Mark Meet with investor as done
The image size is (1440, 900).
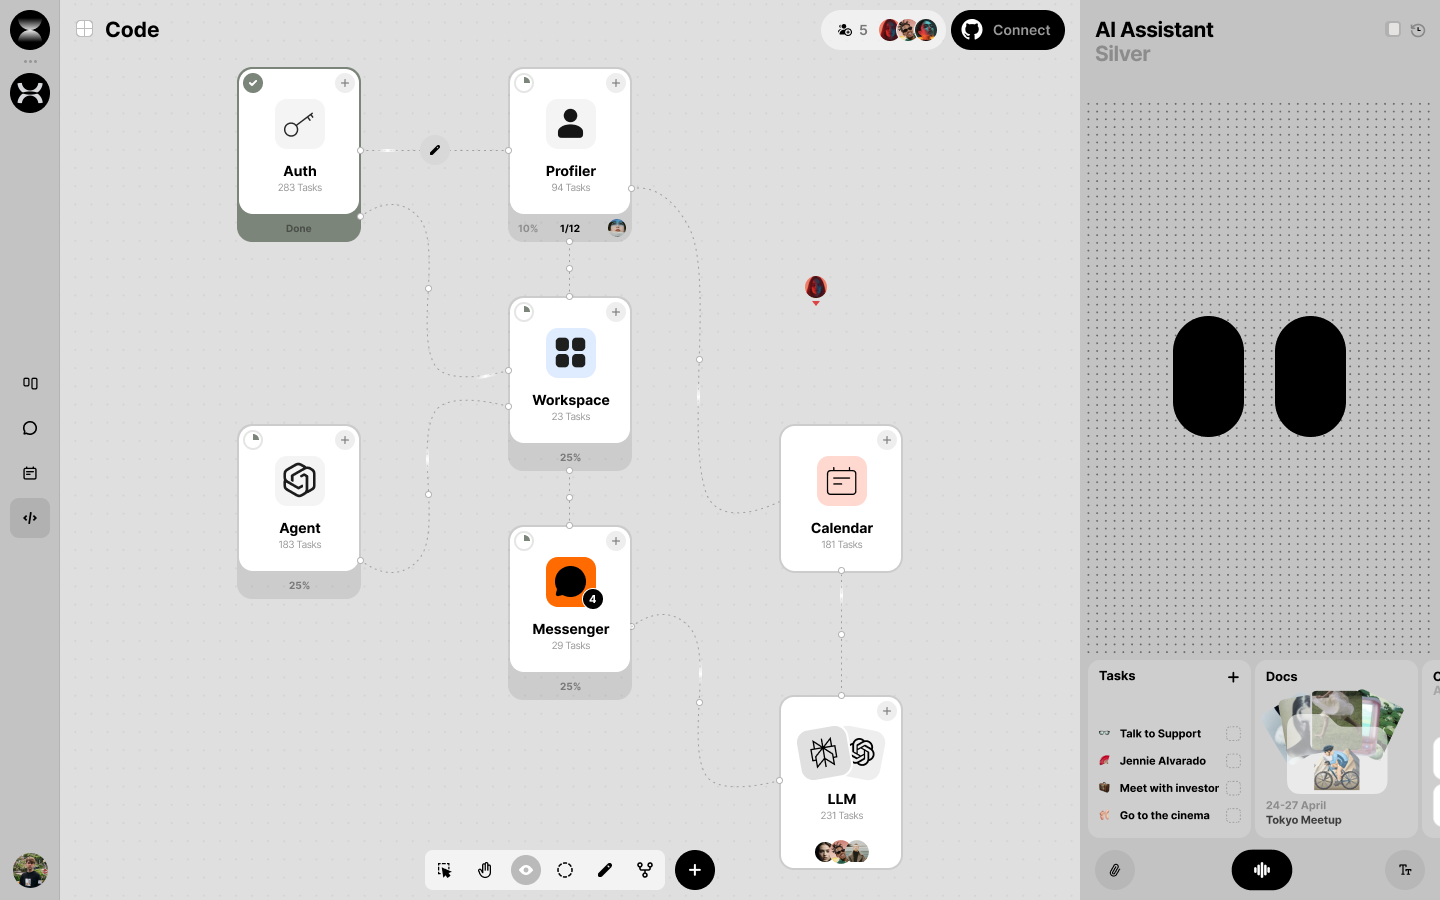[x=1233, y=788]
